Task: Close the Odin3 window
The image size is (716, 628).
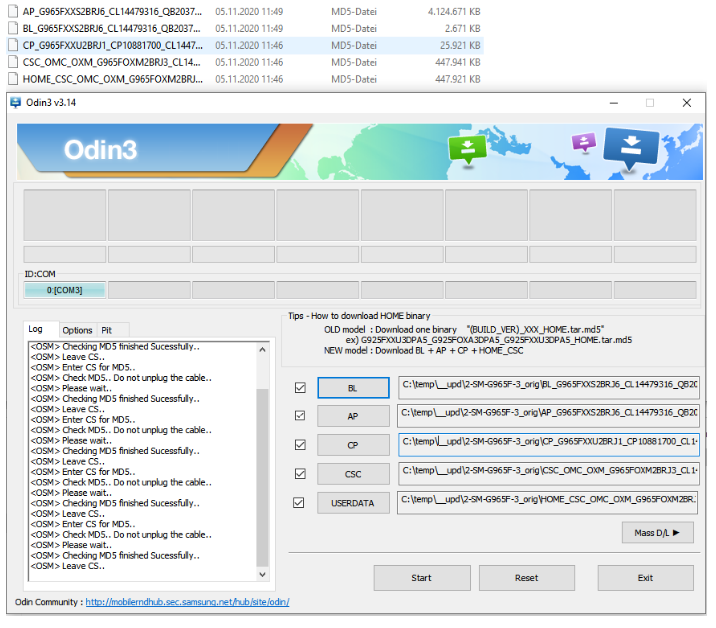Action: pyautogui.click(x=686, y=103)
